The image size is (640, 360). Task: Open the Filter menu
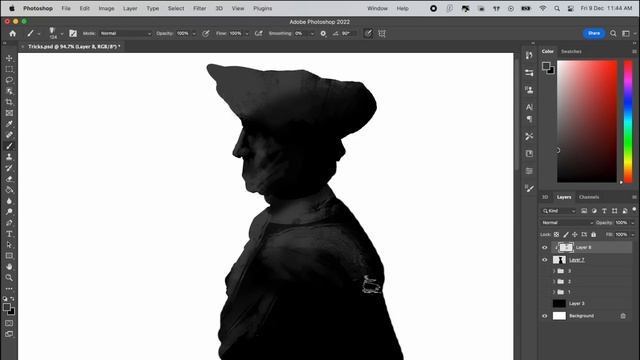[200, 8]
